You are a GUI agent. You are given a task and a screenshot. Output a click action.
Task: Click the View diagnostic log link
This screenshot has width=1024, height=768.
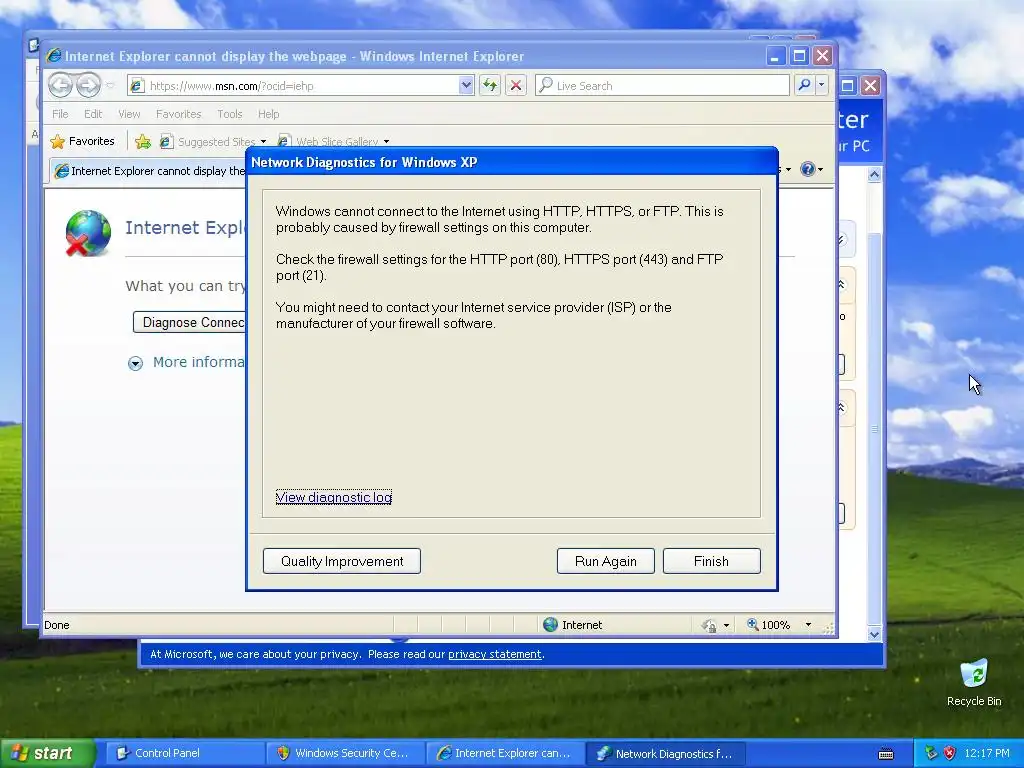point(334,497)
